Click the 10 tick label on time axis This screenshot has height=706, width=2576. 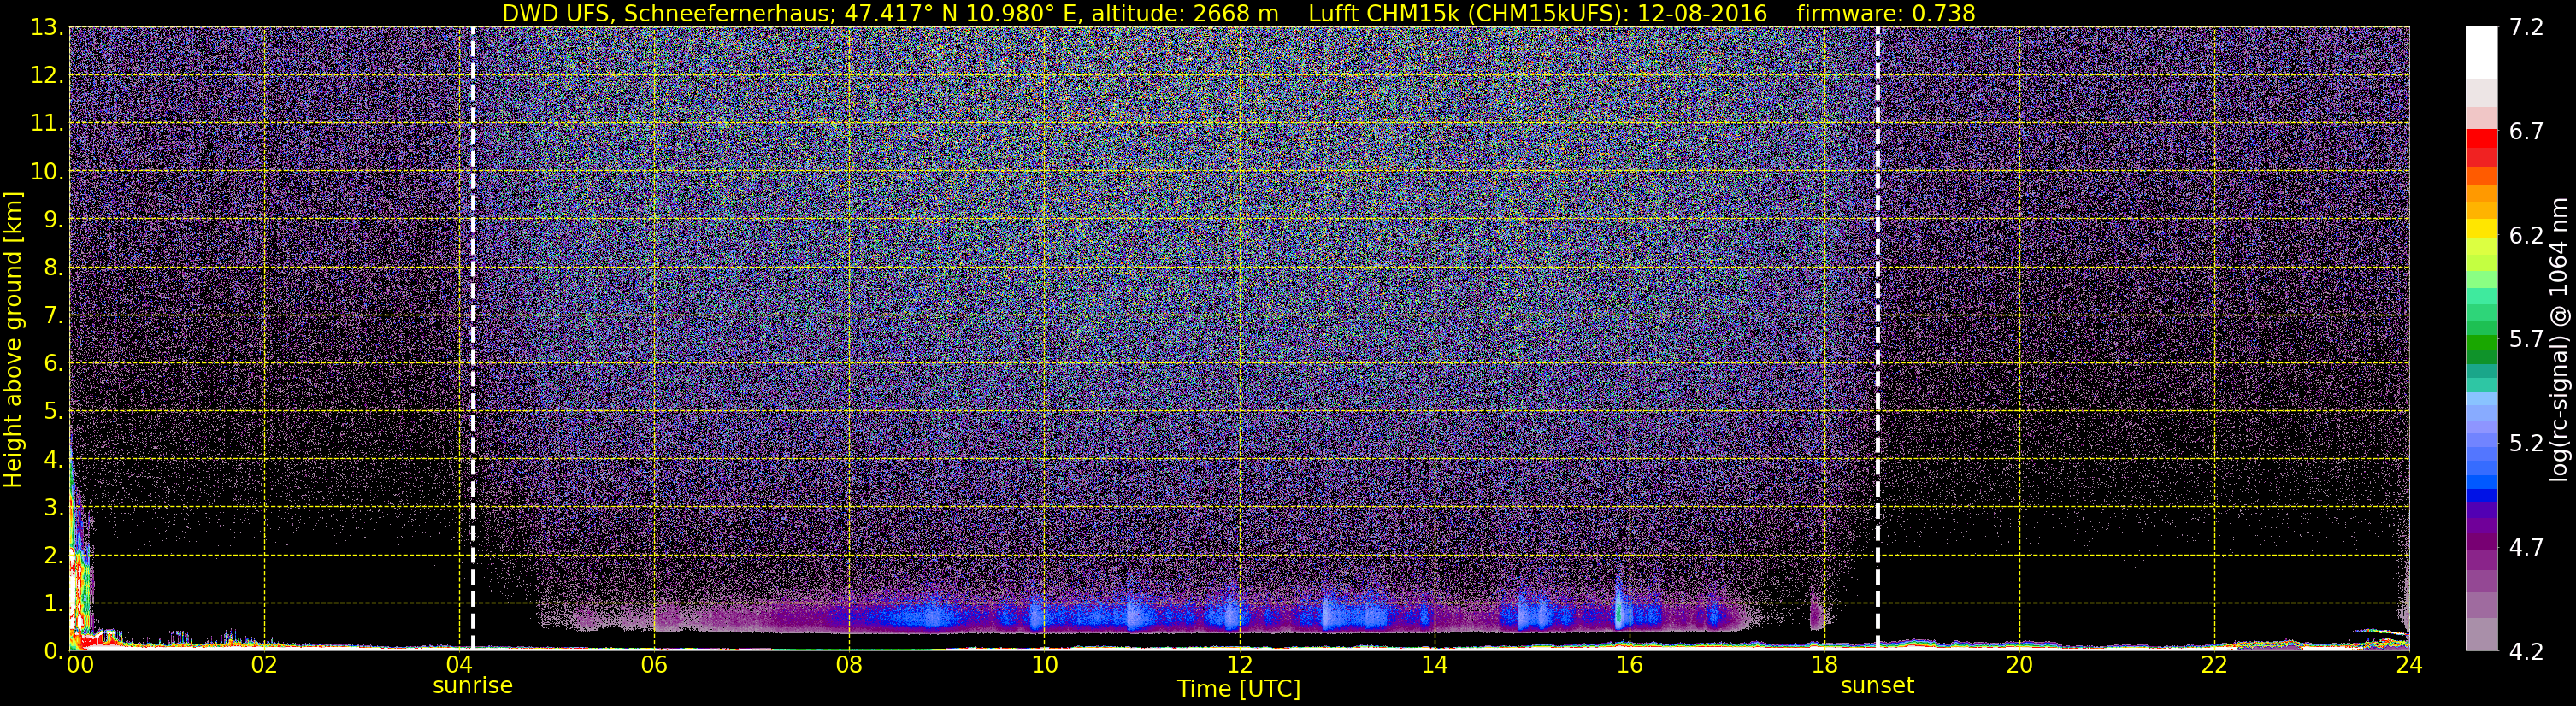tap(1044, 665)
